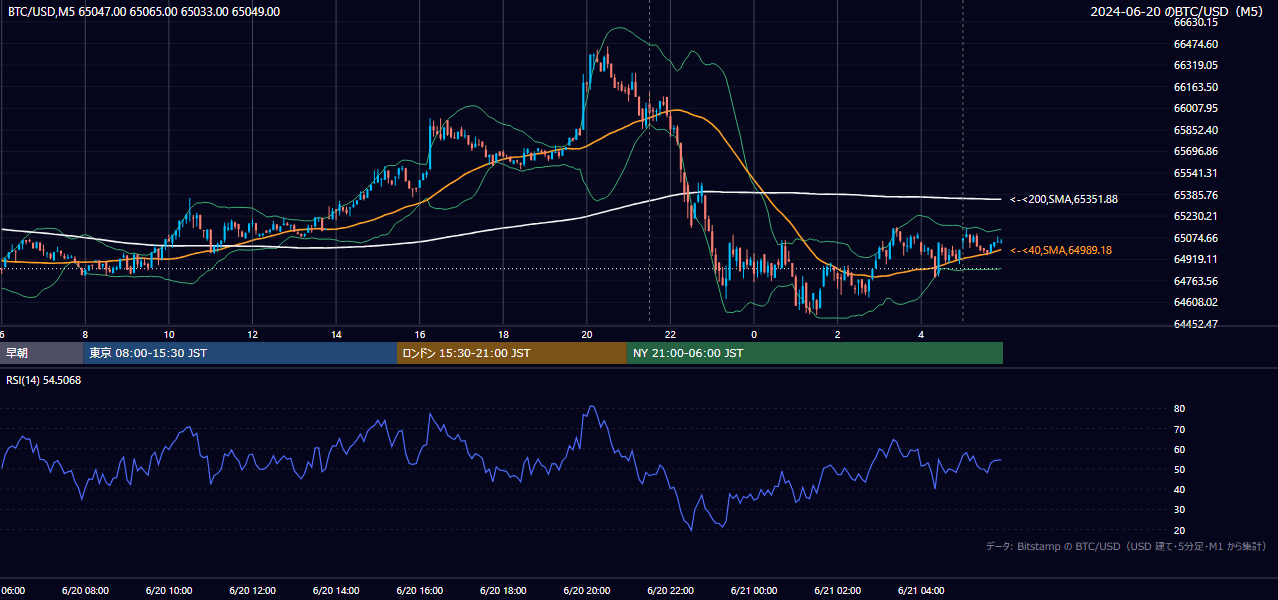Click the bottom date label 6/20 10:00
Viewport: 1278px width, 600px height.
pos(169,591)
